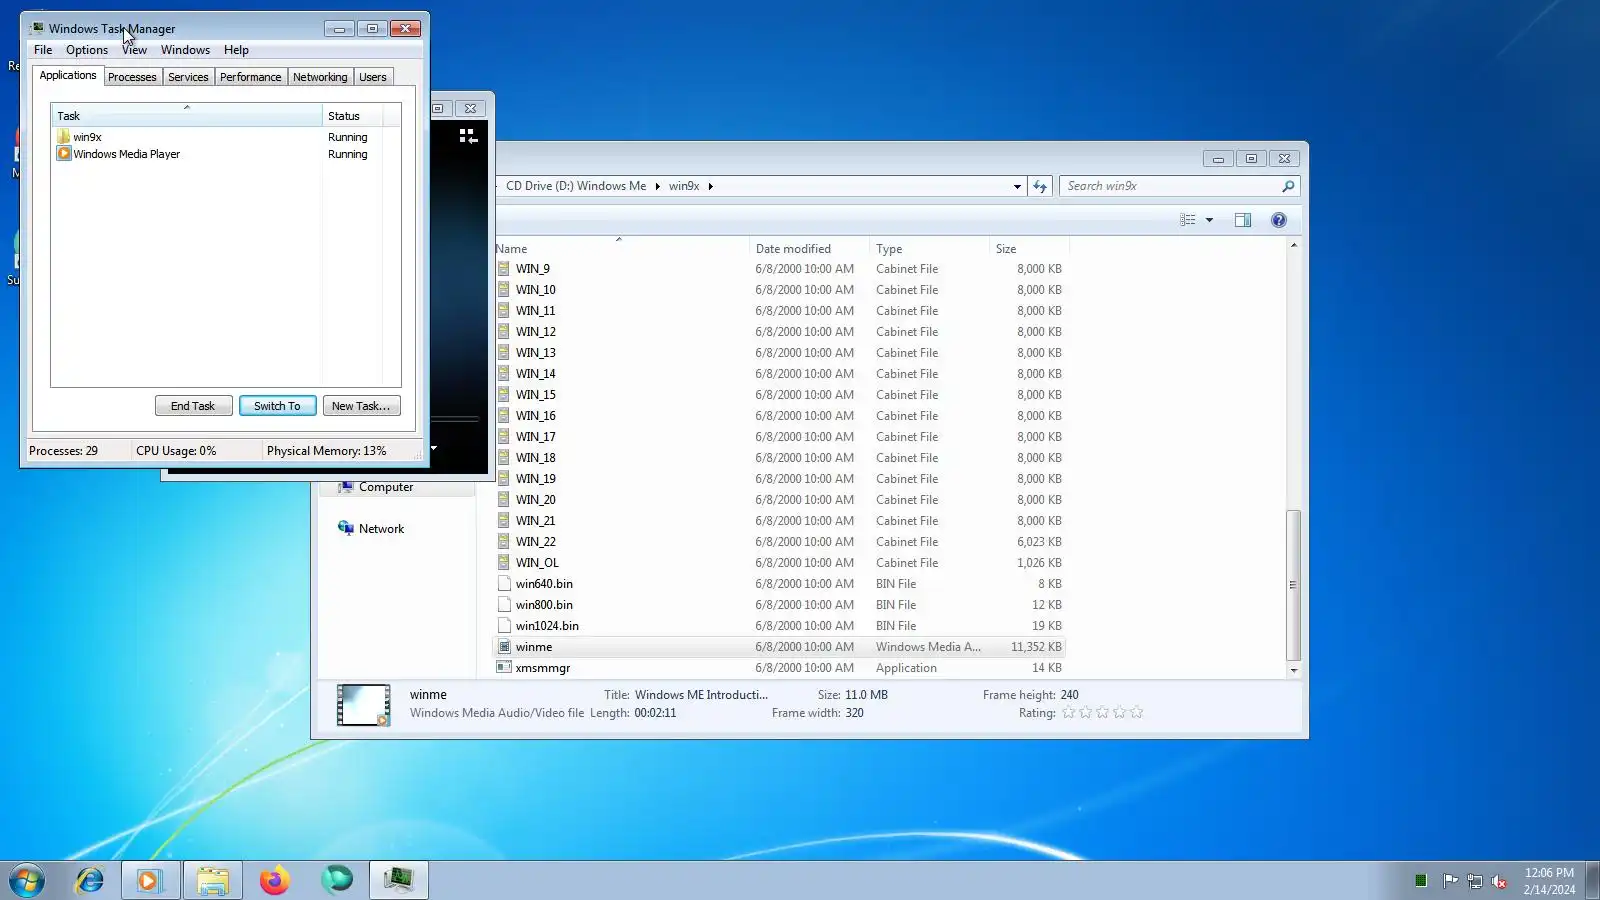Click the WIN_12 cabinet file icon
This screenshot has width=1600, height=900.
click(504, 332)
